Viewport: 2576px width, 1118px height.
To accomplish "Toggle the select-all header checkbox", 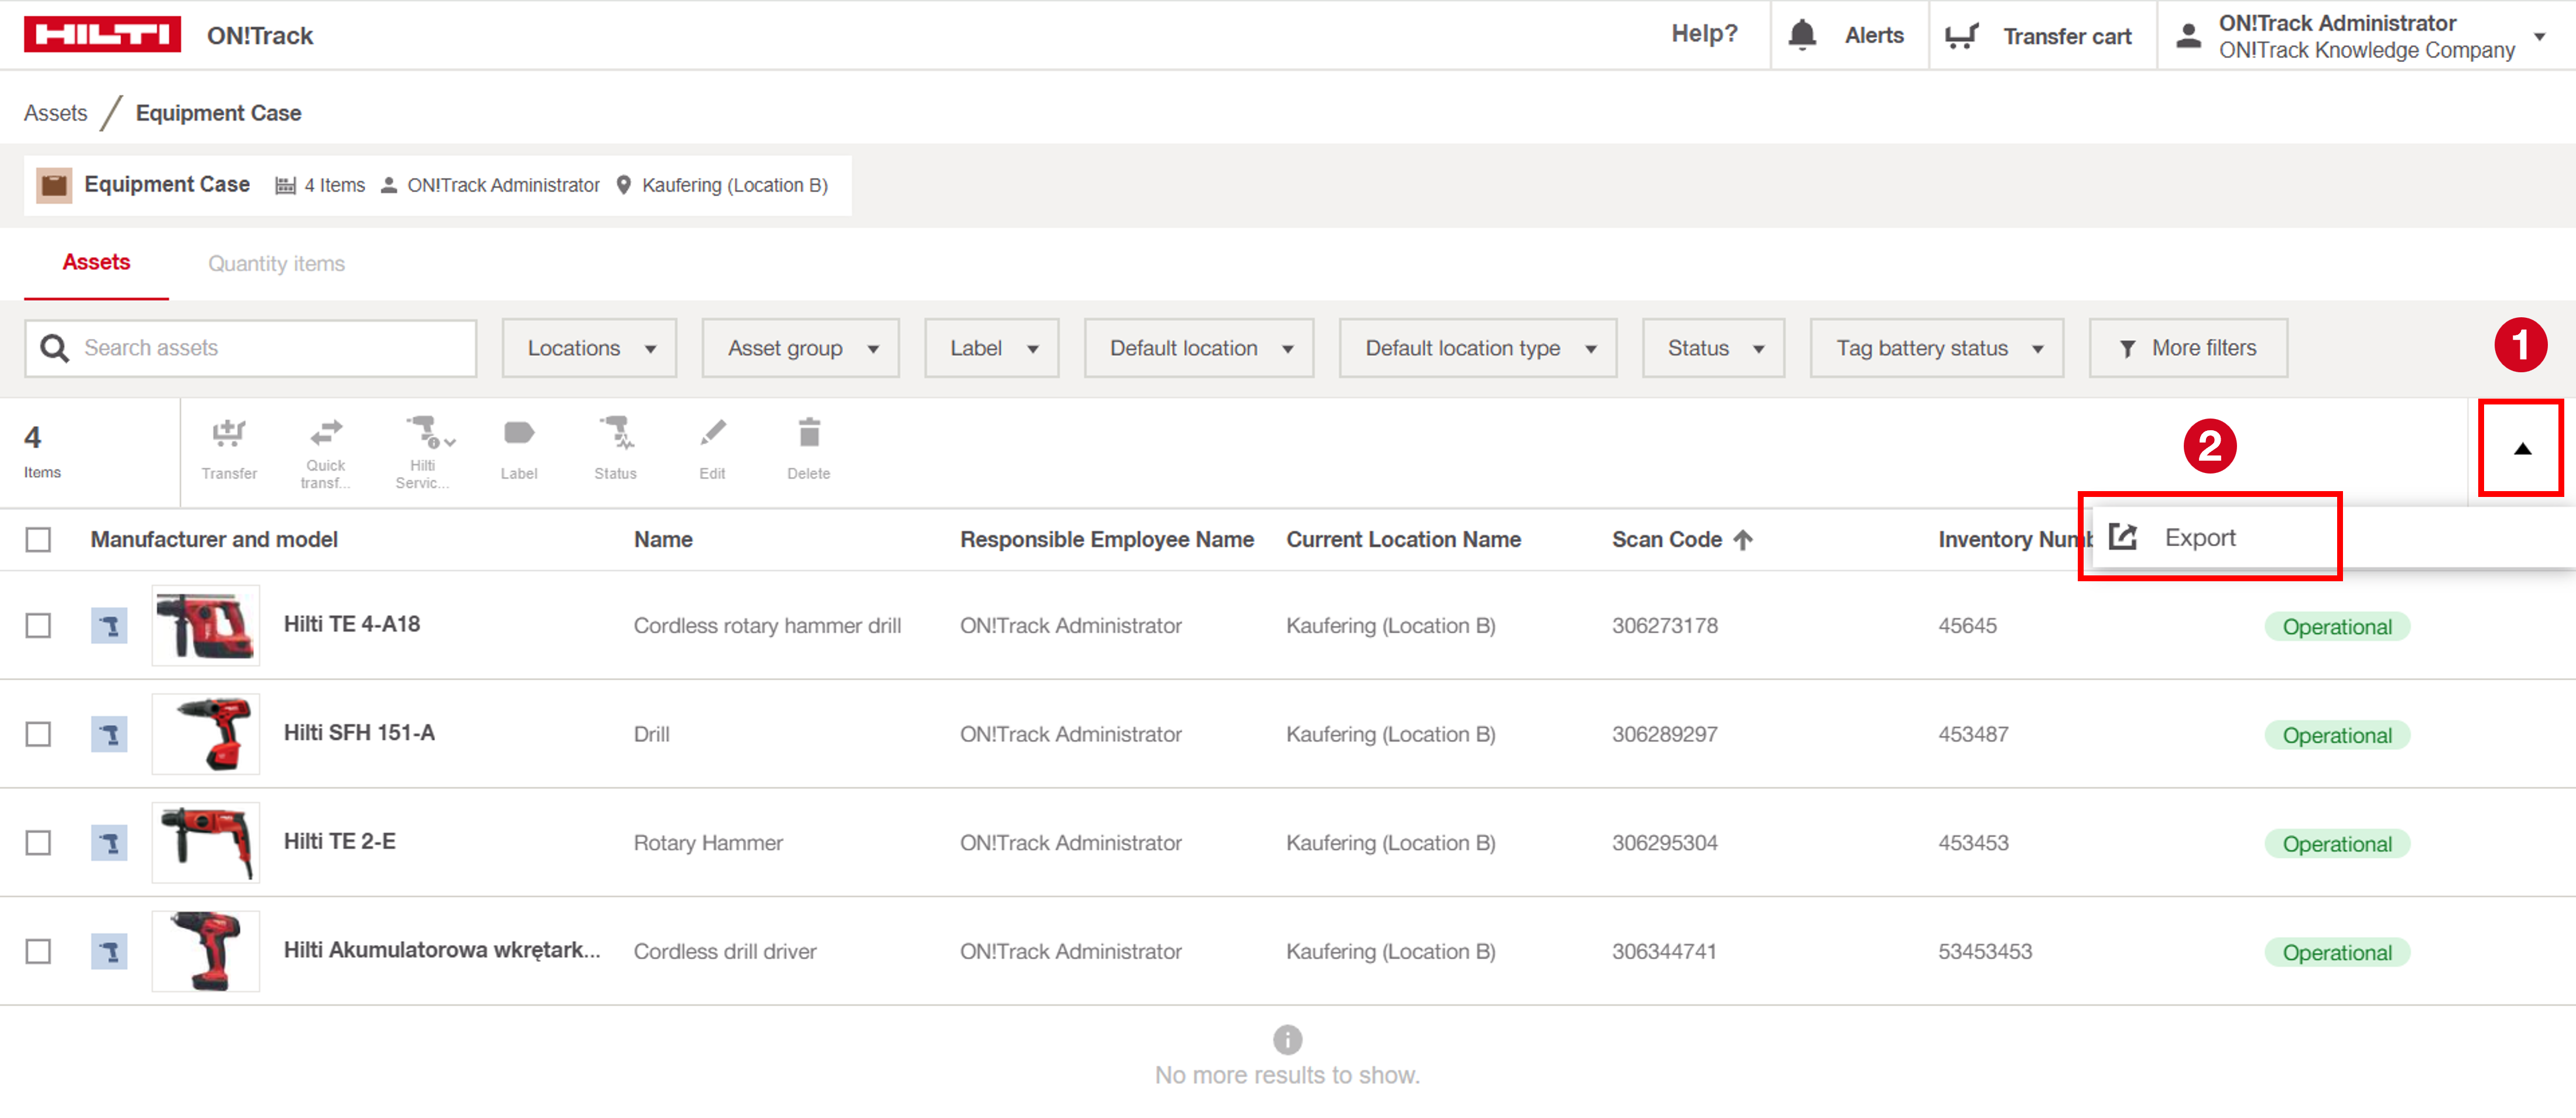I will pos(38,540).
